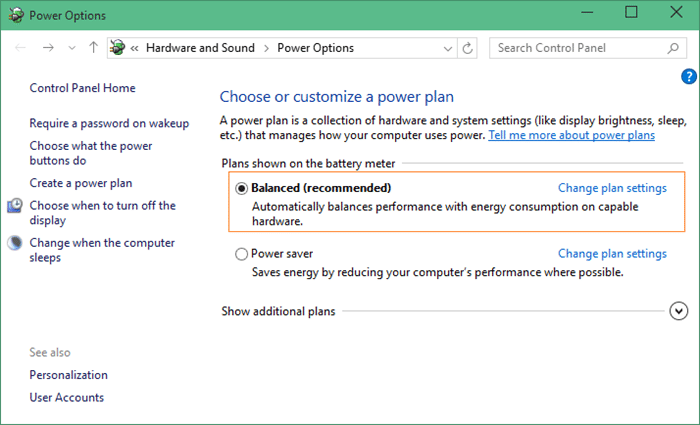Open User Accounts under See also
700x425 pixels.
point(67,397)
